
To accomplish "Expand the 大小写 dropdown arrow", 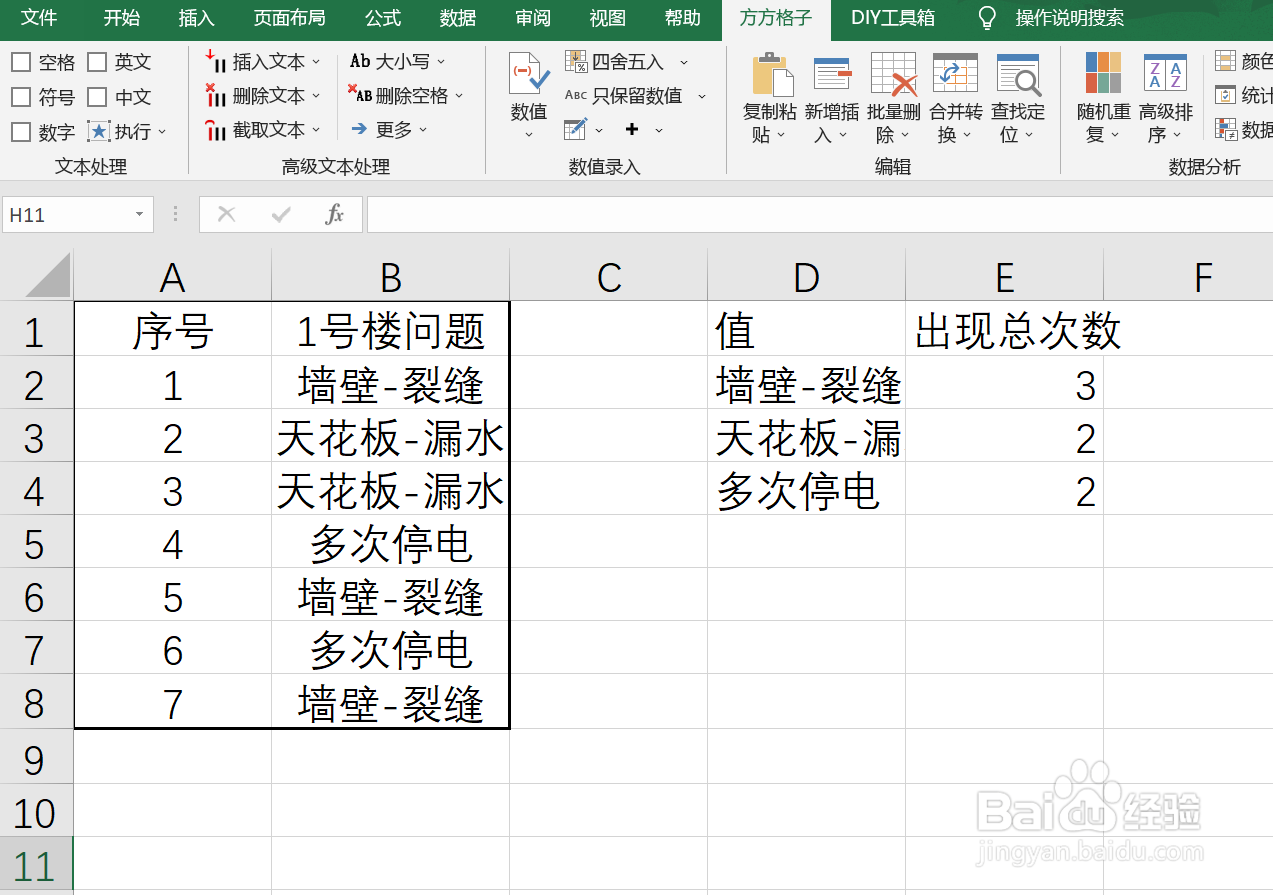I will point(441,62).
